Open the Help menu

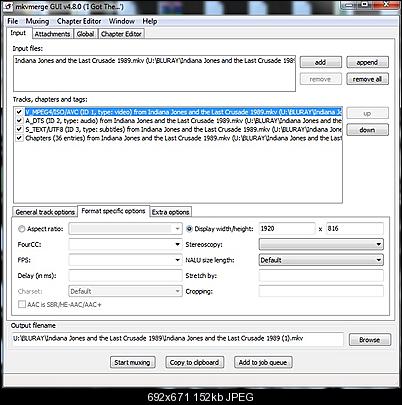click(150, 21)
